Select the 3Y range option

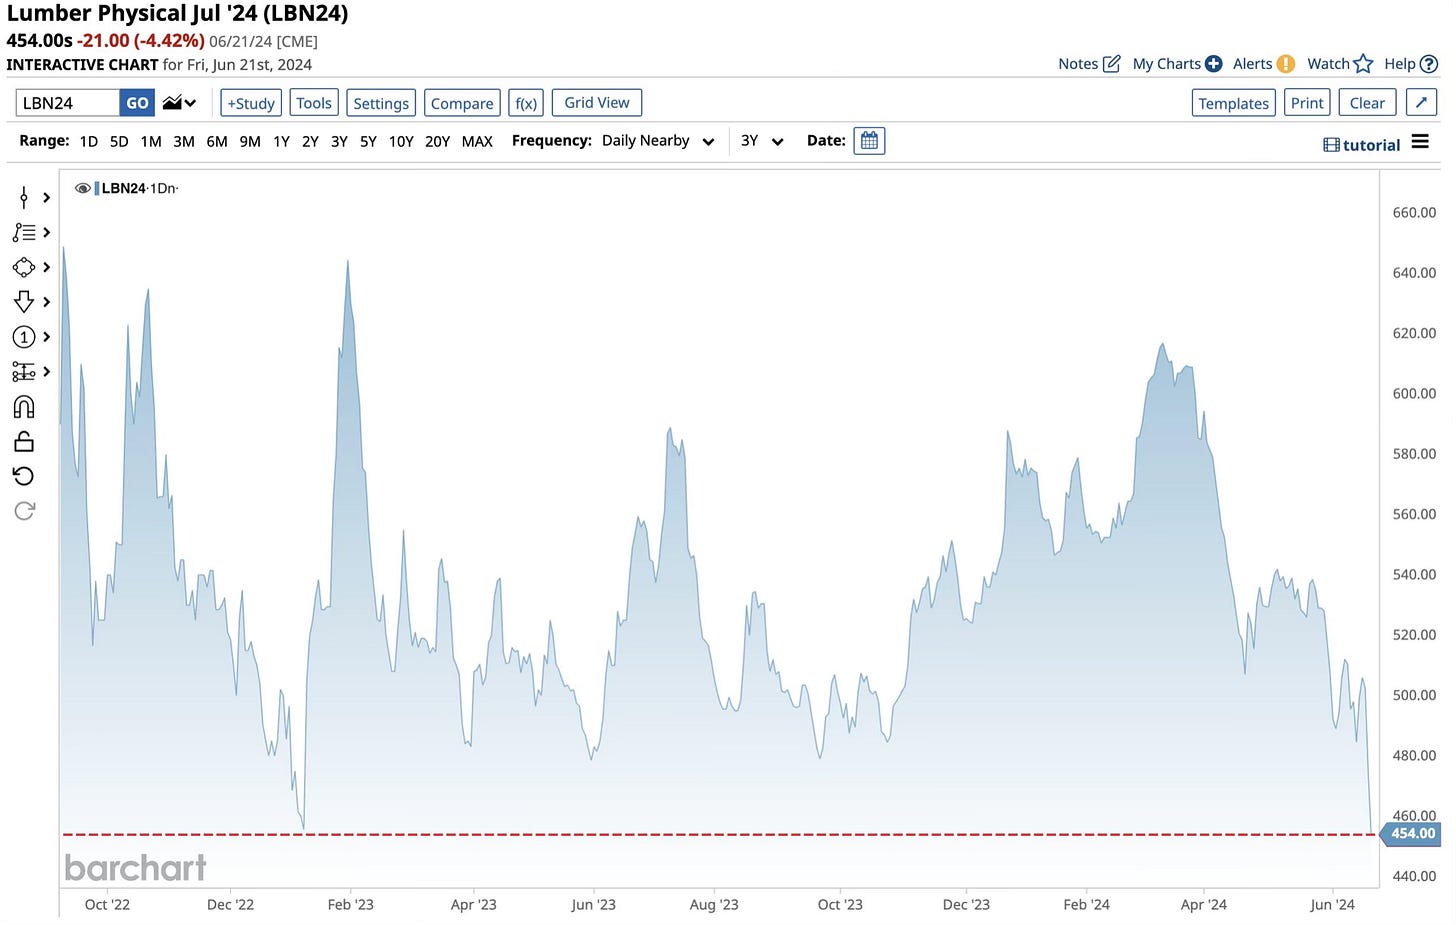pos(339,141)
